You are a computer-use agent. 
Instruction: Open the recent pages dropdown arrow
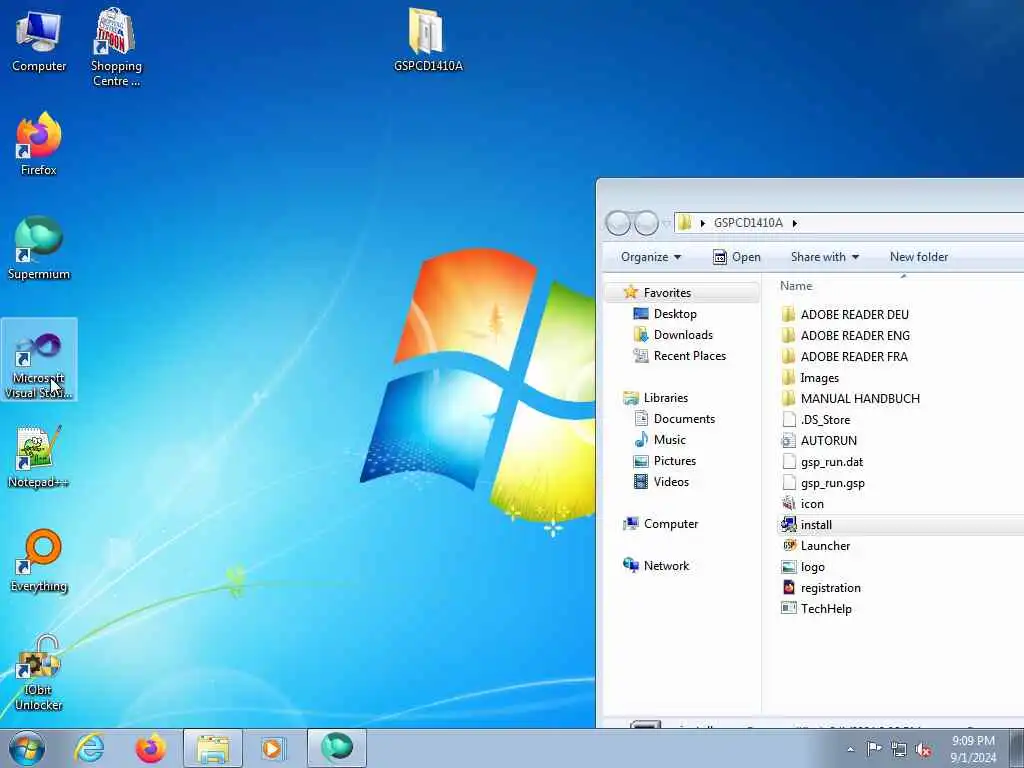coord(666,223)
